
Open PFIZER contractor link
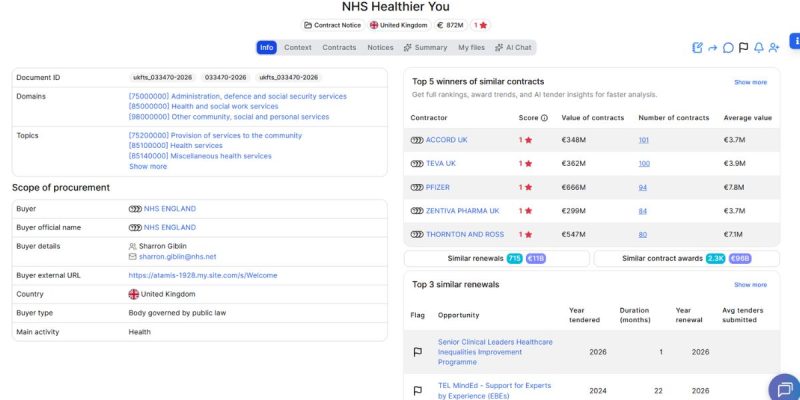tap(438, 187)
